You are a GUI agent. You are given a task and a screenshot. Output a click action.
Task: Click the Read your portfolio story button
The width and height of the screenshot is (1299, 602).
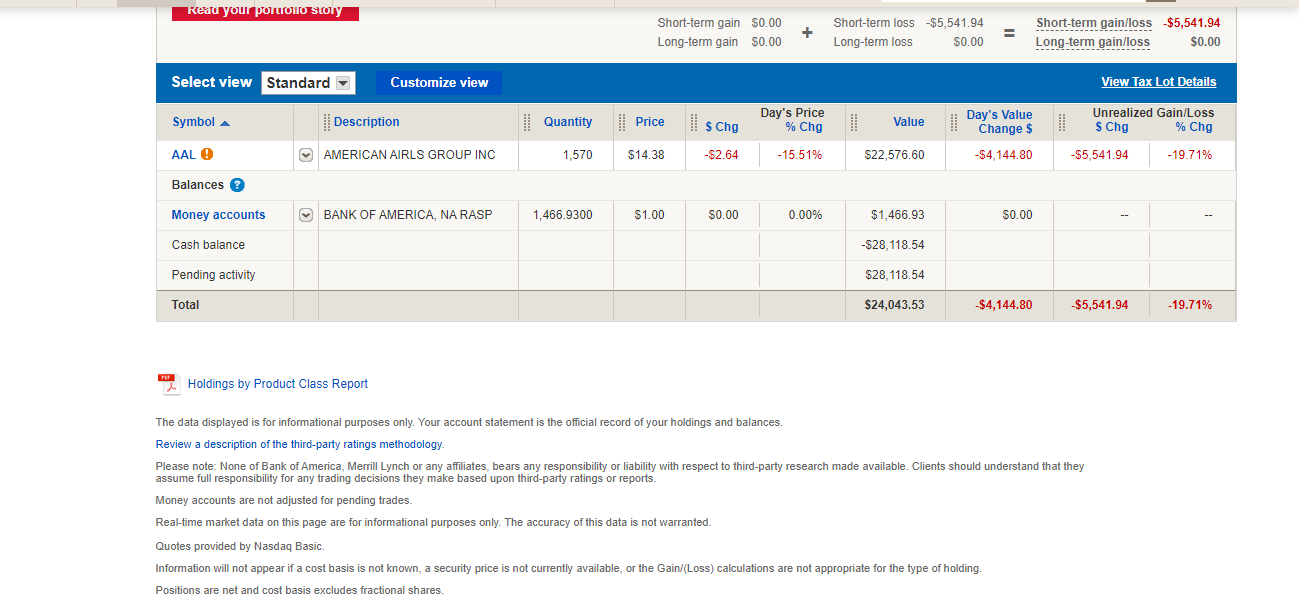pyautogui.click(x=265, y=11)
